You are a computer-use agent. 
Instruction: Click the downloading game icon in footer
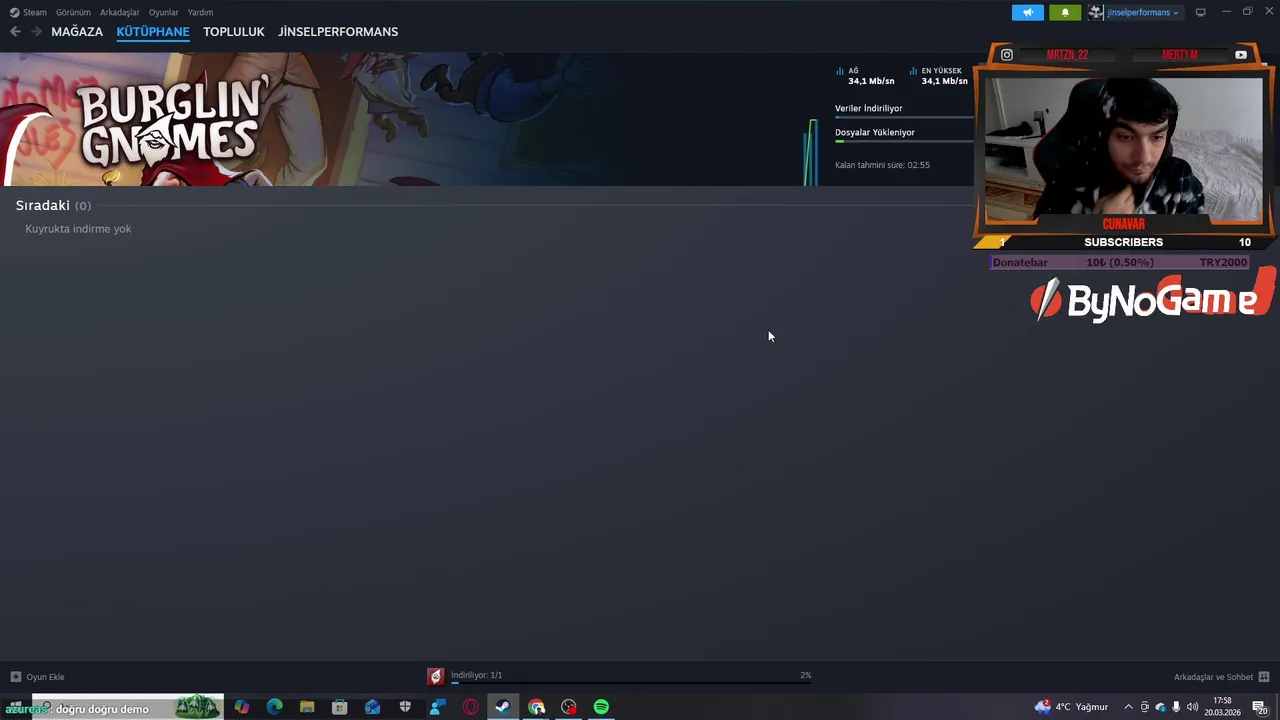click(435, 677)
